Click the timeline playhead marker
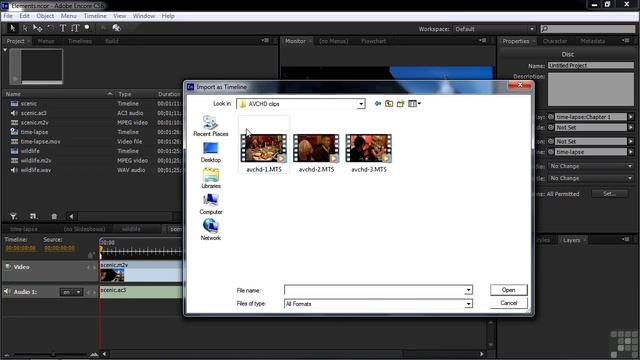Viewport: 640px width, 360px height. (101, 248)
